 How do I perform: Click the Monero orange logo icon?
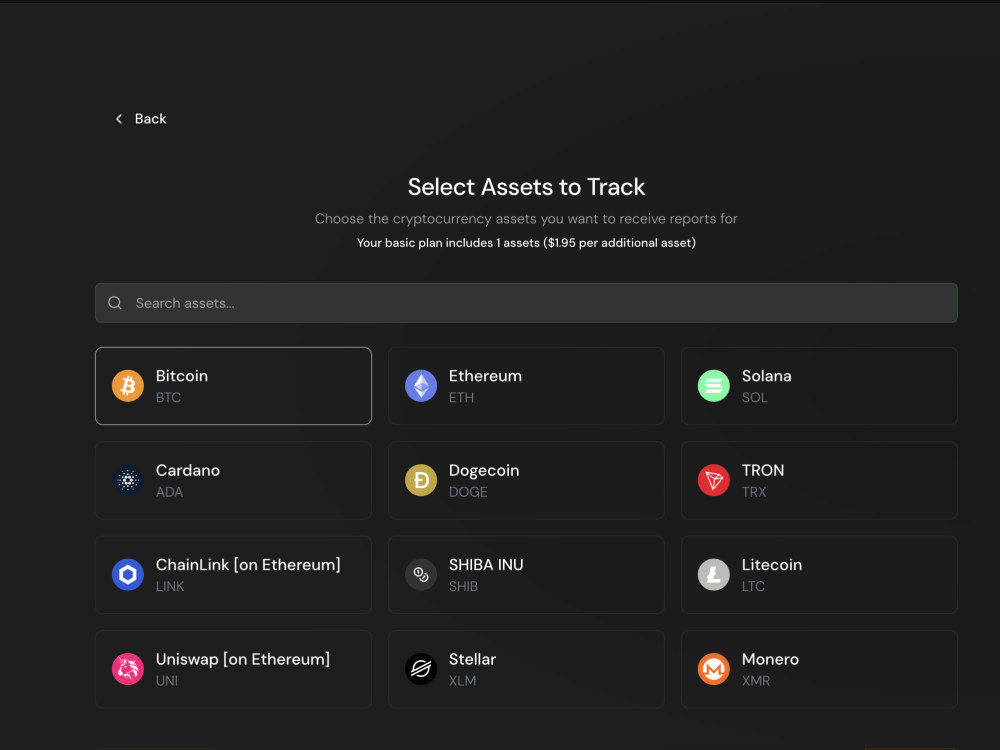point(714,669)
